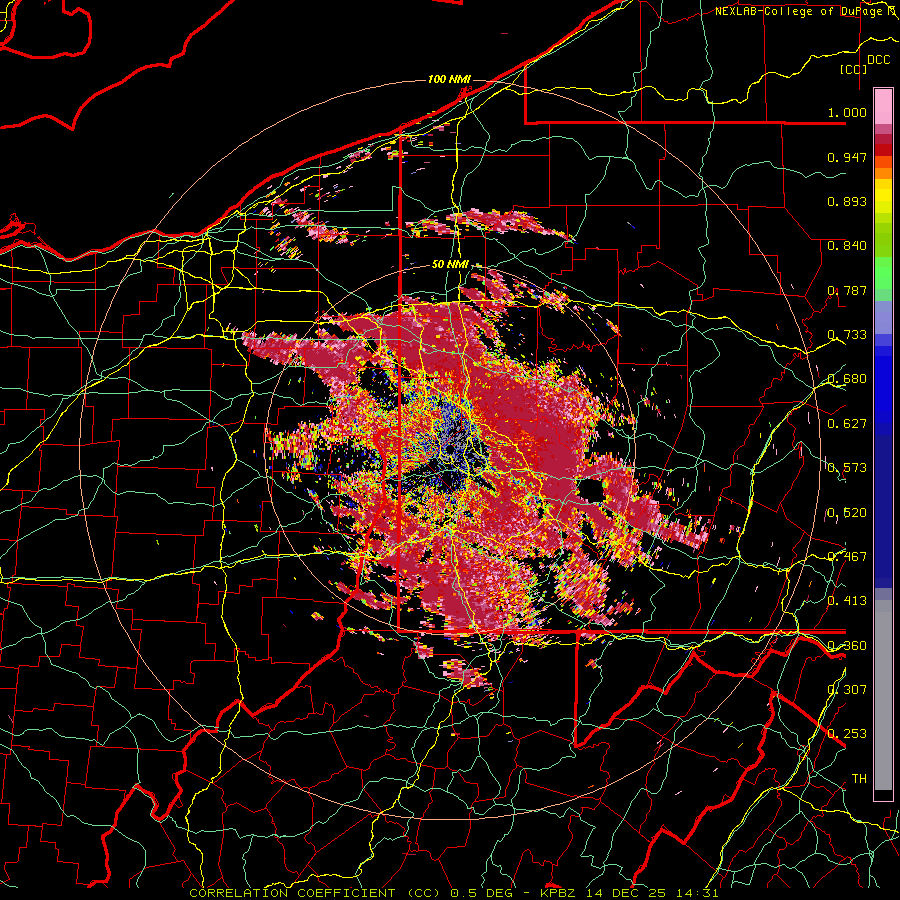Pick the gray segment of the color scale
Viewport: 900px width, 900px height.
pyautogui.click(x=883, y=695)
